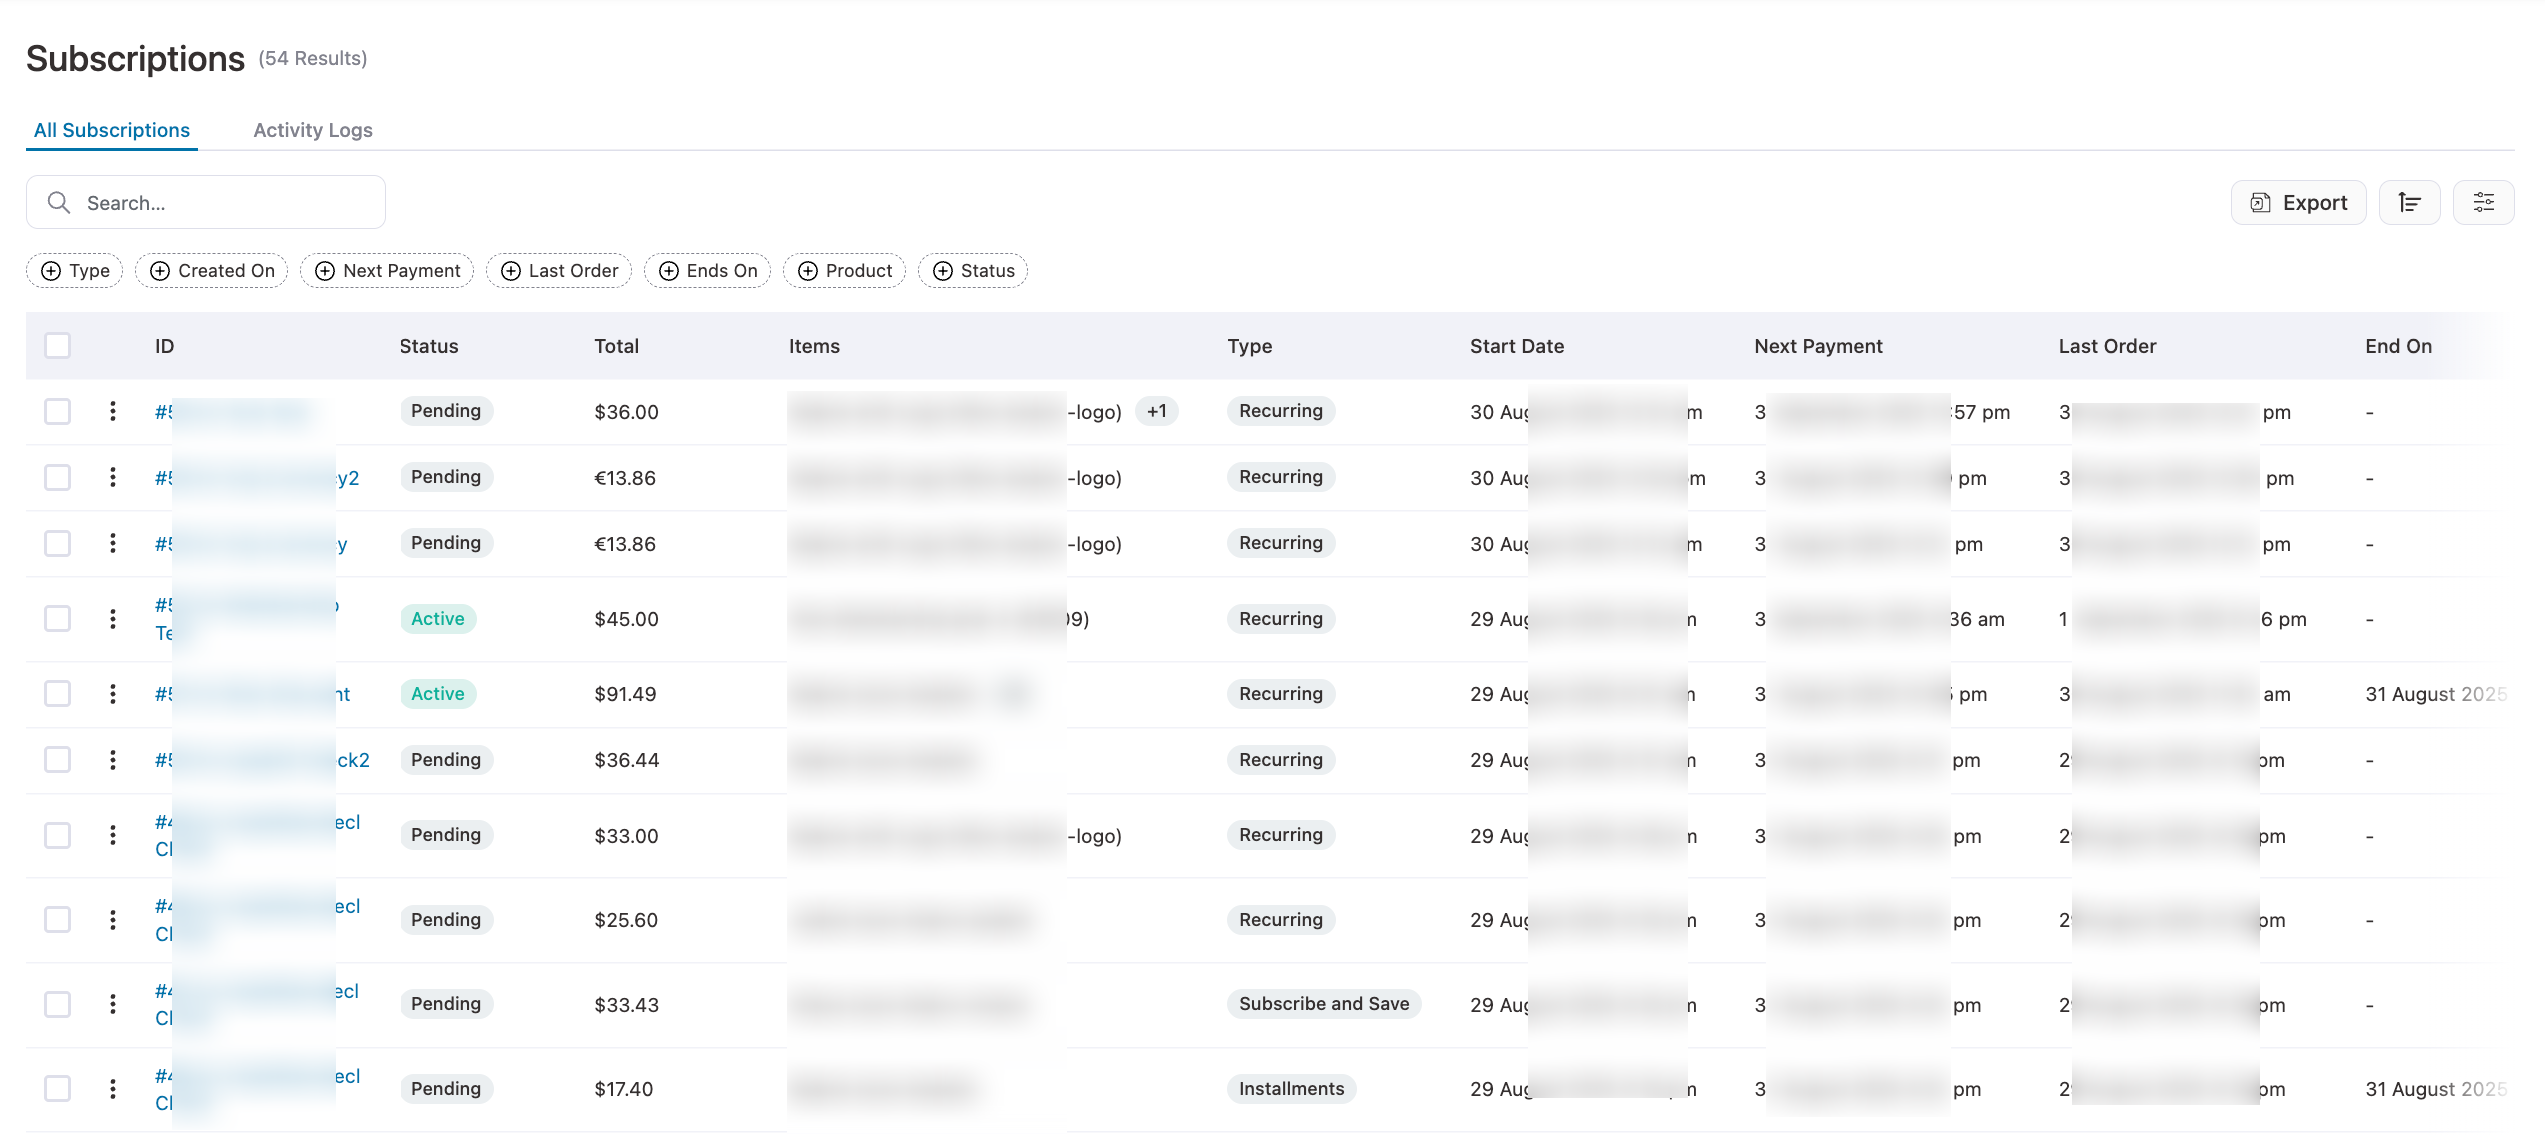The width and height of the screenshot is (2545, 1136).
Task: Open the kebab menu on the first Pending row
Action: coord(113,411)
